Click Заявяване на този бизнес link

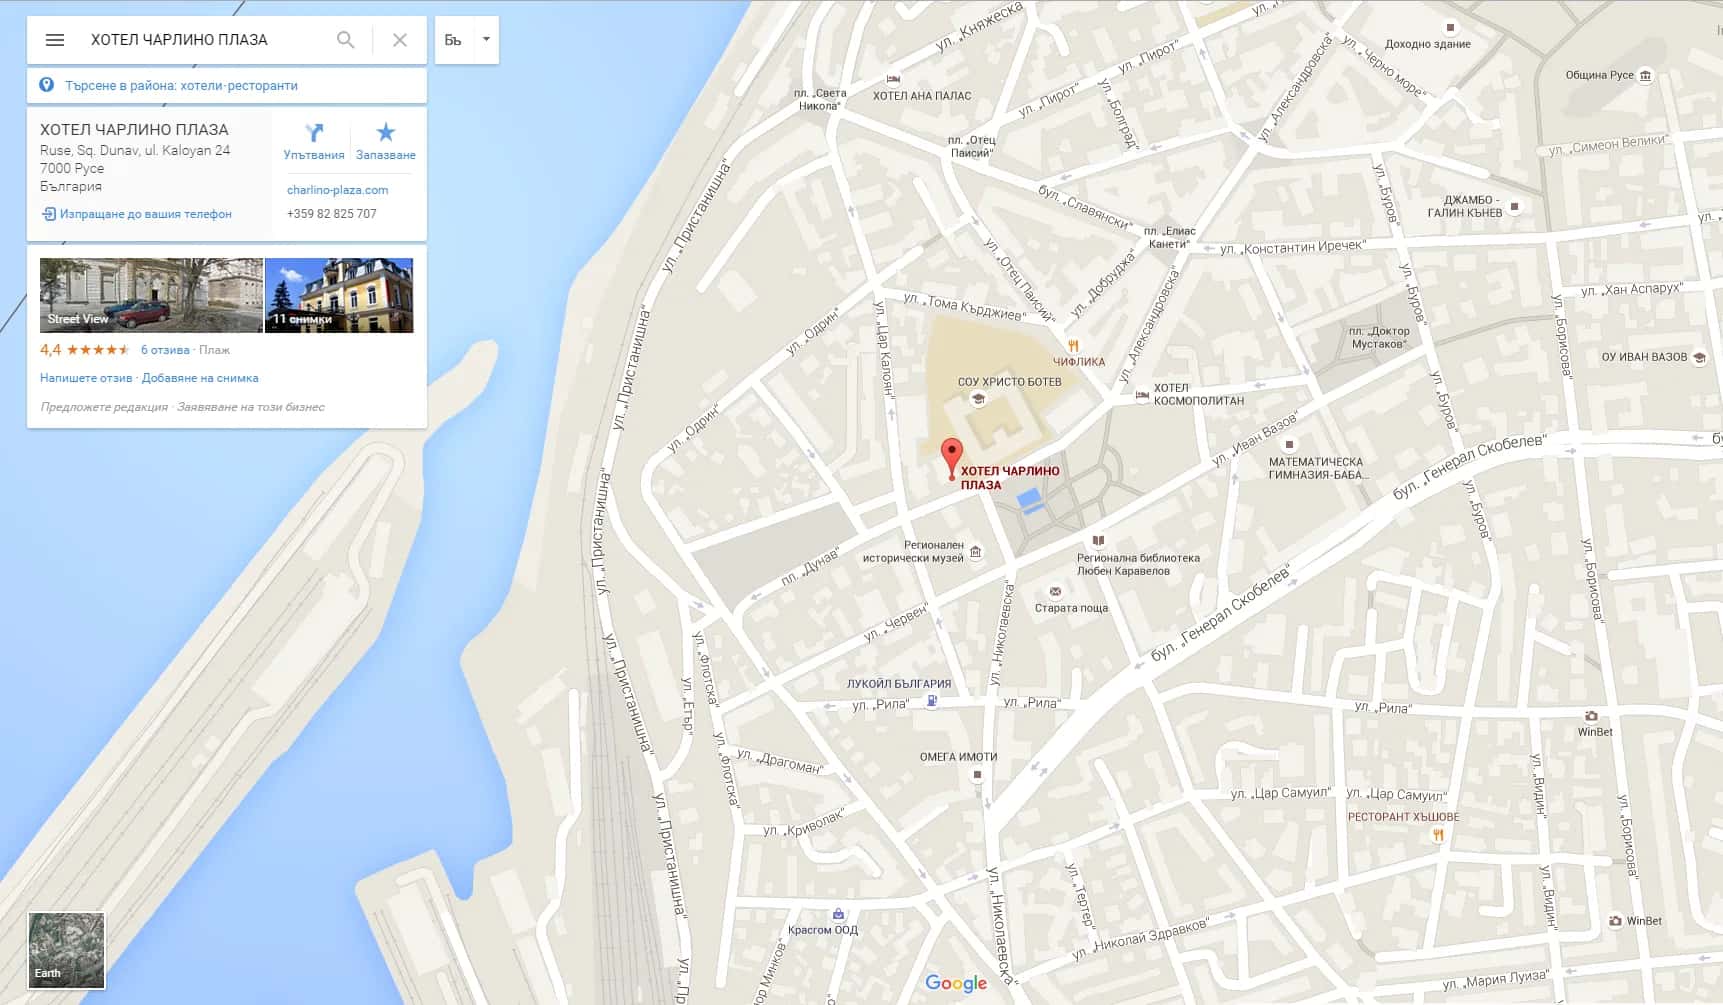click(x=251, y=407)
